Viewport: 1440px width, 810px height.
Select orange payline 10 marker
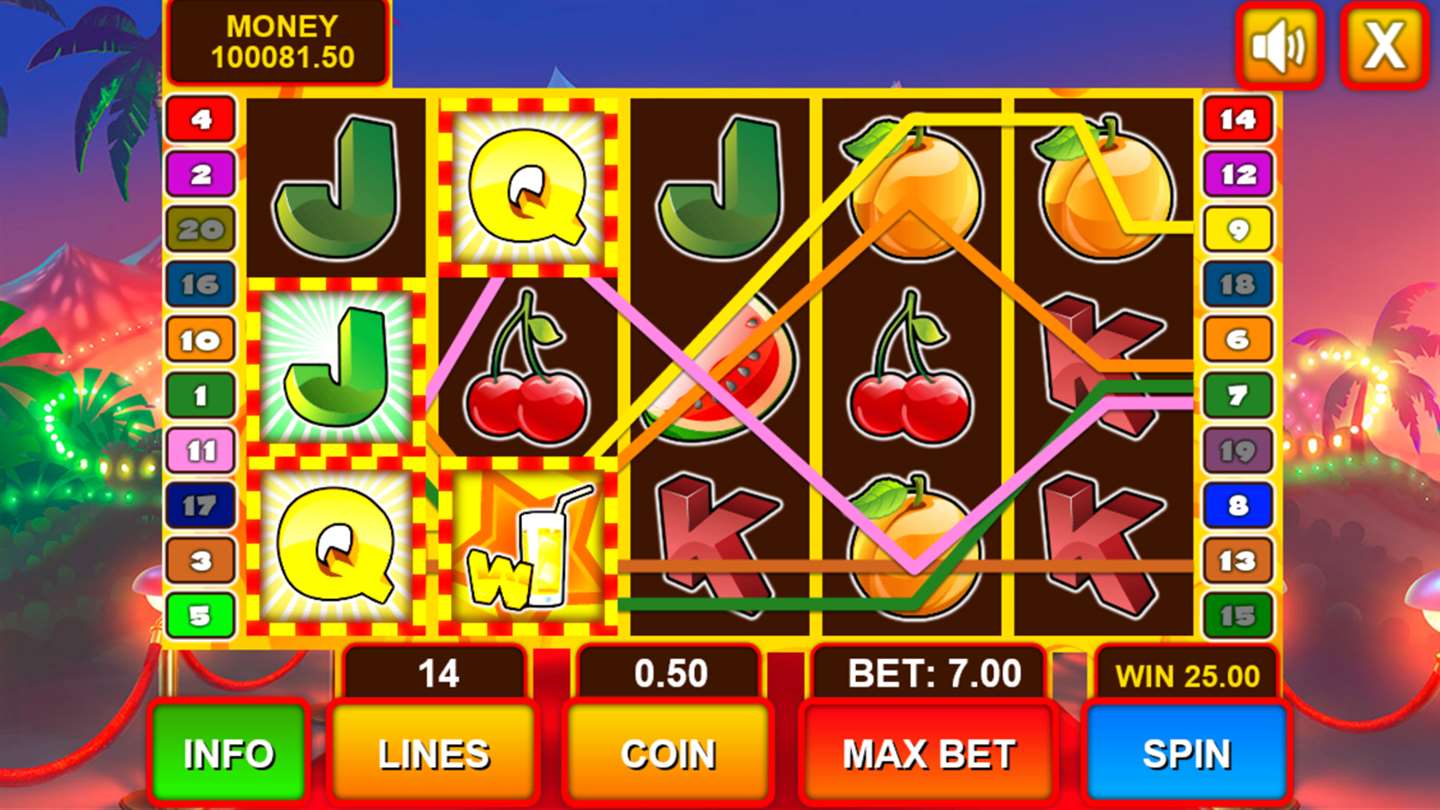[201, 340]
